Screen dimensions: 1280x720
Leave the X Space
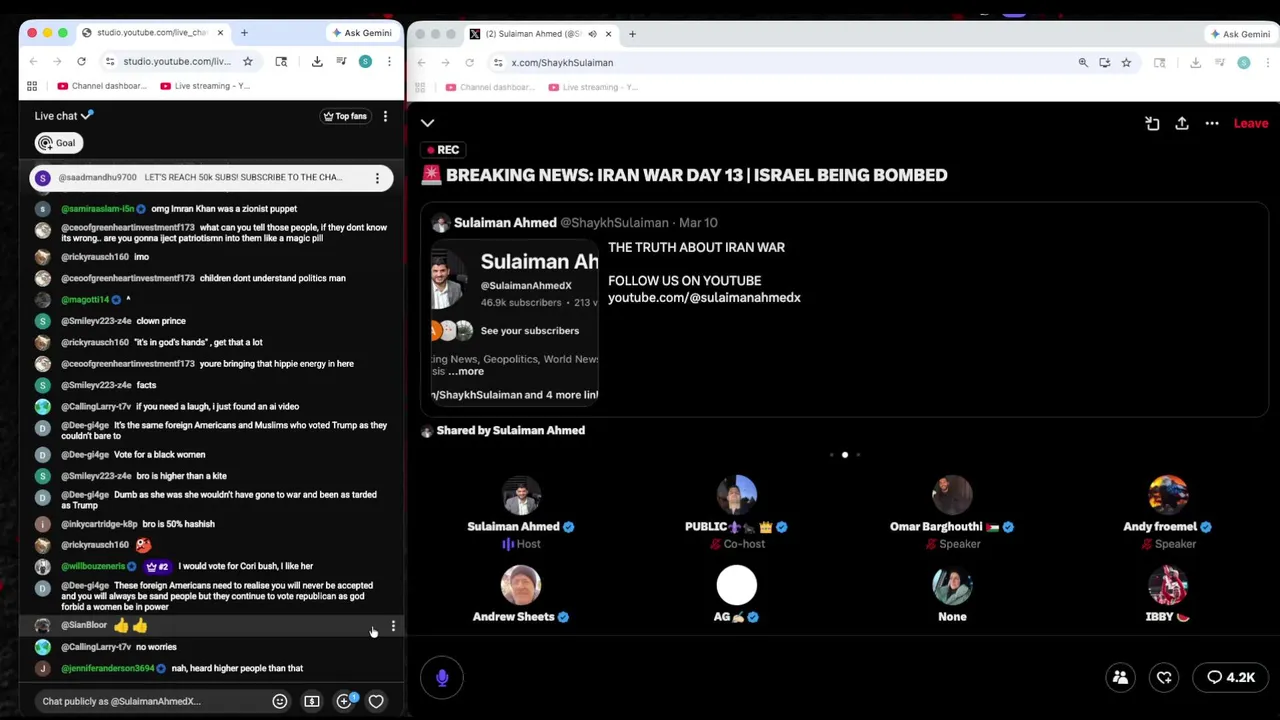coord(1251,123)
